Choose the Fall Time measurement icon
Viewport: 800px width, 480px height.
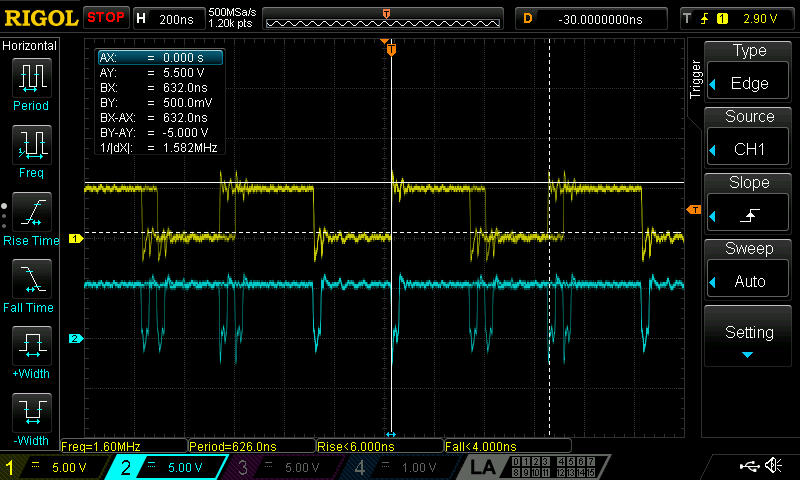(32, 279)
